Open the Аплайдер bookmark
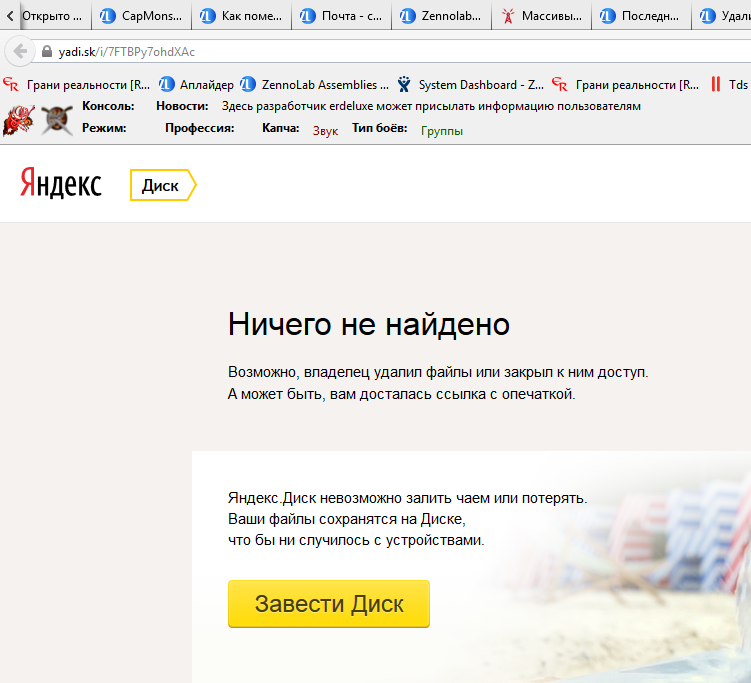 [196, 85]
